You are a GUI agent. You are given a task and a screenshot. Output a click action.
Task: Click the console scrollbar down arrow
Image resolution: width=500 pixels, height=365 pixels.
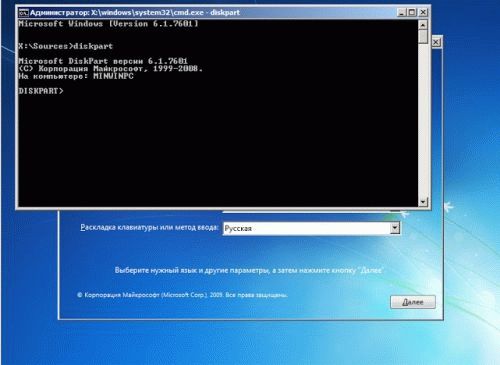[423, 202]
